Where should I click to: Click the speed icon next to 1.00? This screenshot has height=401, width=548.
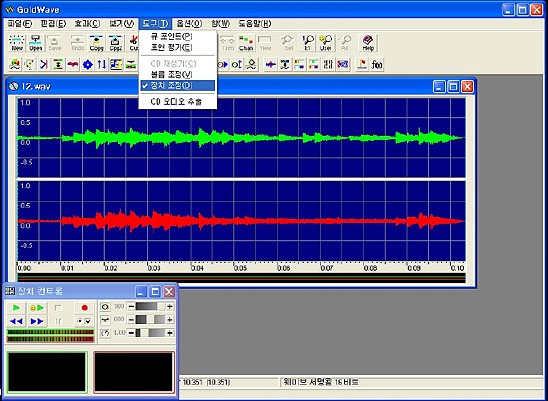(x=105, y=333)
